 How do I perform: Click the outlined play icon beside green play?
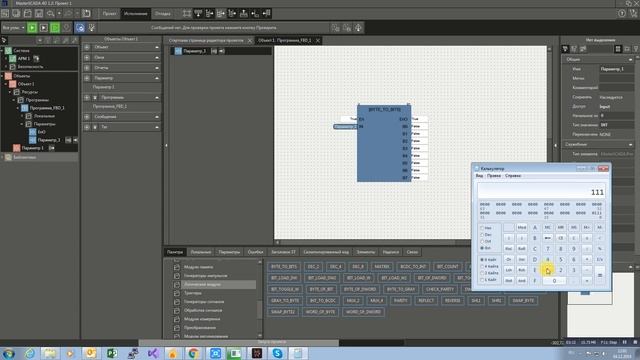point(44,28)
